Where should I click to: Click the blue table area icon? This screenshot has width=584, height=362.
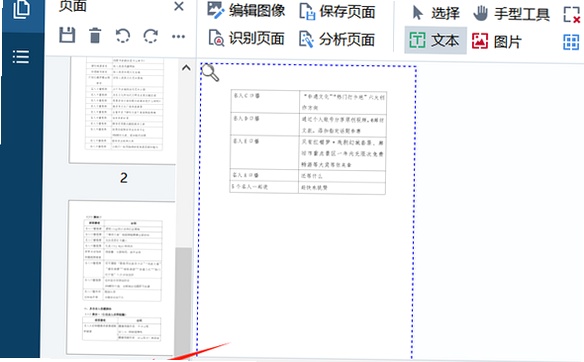571,42
